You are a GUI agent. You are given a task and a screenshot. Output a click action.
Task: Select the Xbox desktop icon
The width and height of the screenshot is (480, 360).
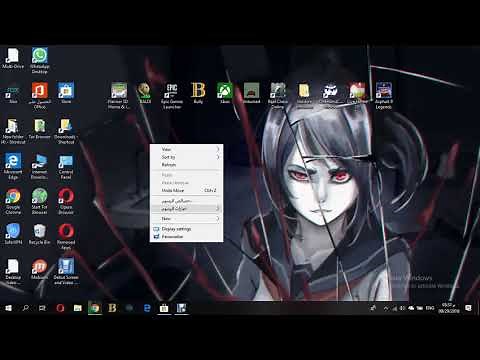pyautogui.click(x=225, y=93)
